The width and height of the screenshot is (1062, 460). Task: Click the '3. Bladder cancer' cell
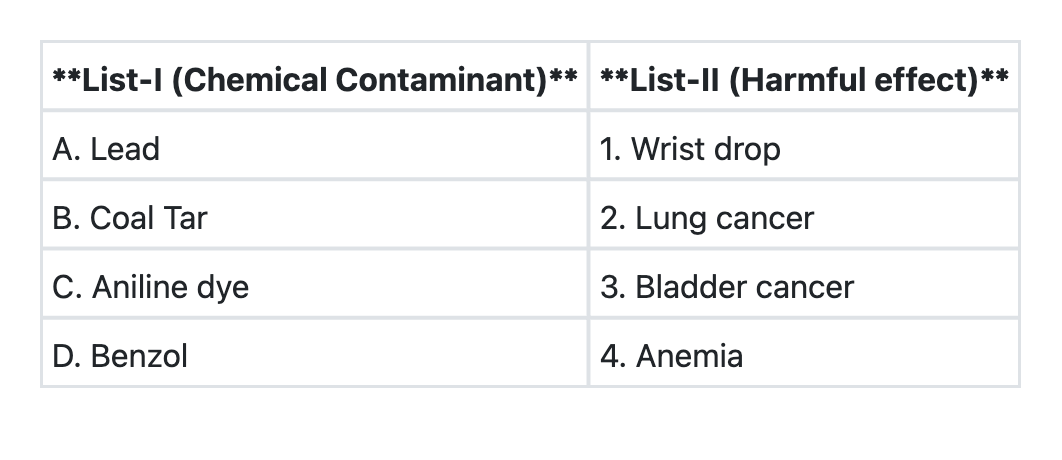(804, 287)
